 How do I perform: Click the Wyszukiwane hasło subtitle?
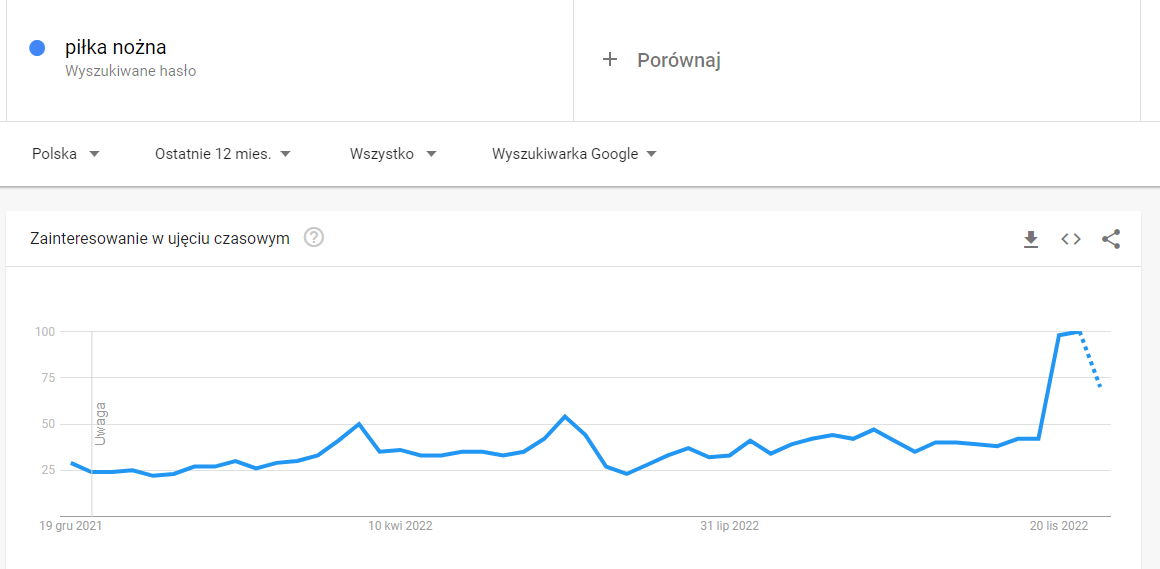click(x=130, y=71)
